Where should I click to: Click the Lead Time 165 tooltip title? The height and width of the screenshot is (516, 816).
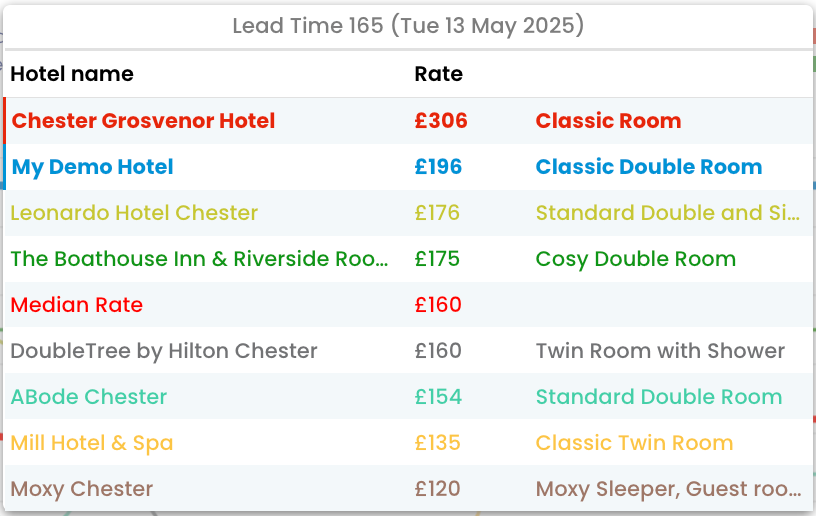(x=408, y=26)
